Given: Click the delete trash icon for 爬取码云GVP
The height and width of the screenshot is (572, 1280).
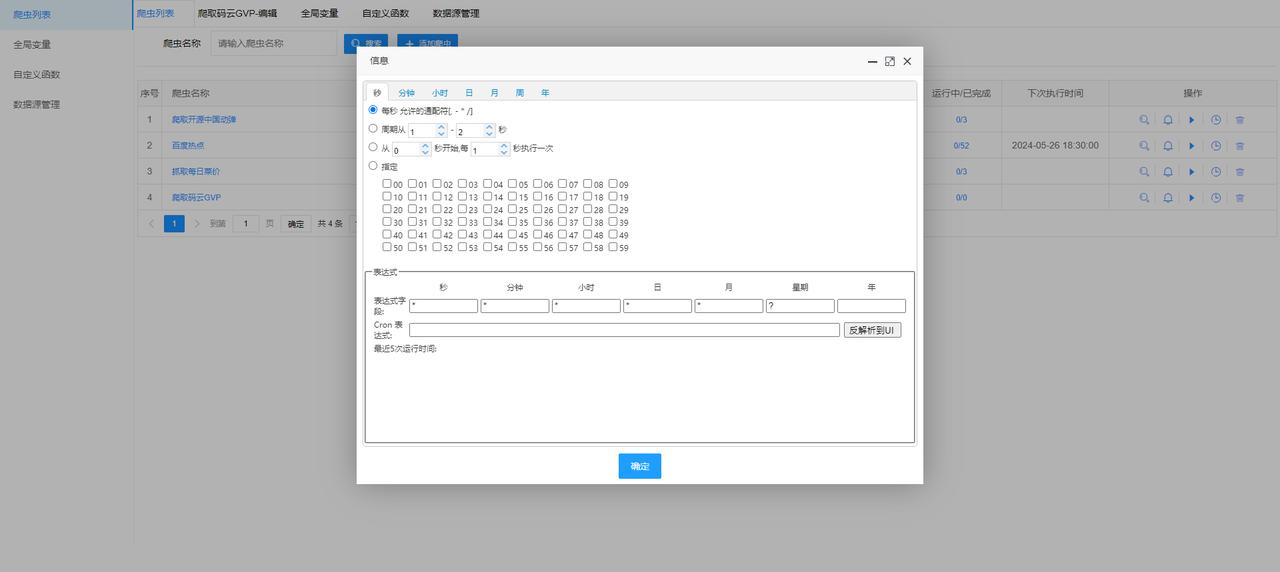Looking at the screenshot, I should pyautogui.click(x=1240, y=198).
